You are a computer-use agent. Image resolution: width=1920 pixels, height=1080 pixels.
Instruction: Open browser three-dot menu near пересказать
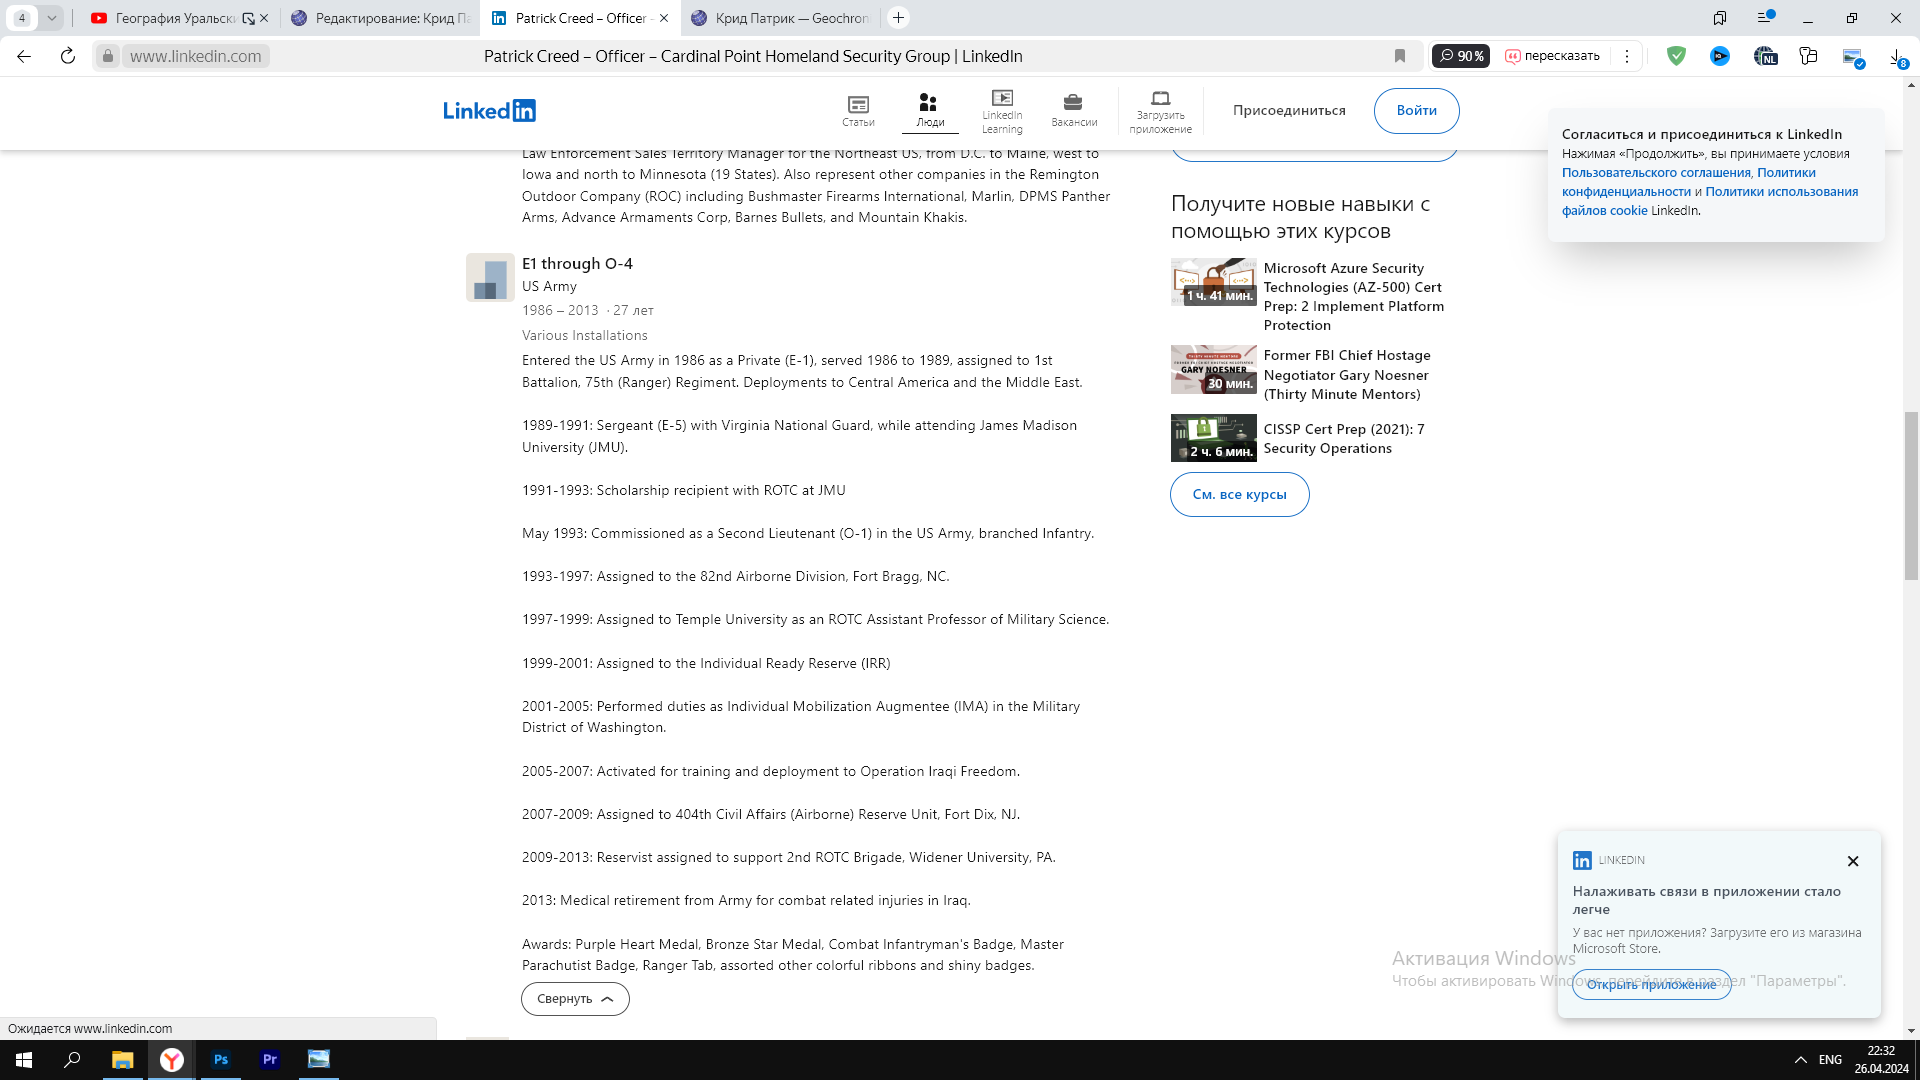pyautogui.click(x=1627, y=56)
